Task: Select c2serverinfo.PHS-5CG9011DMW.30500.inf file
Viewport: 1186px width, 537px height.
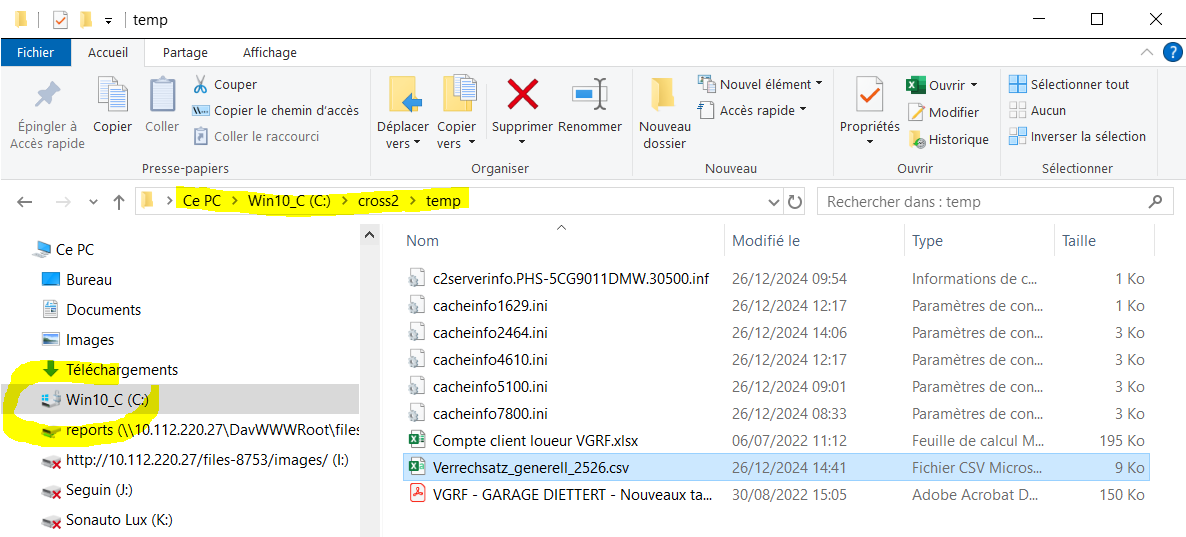Action: click(571, 278)
